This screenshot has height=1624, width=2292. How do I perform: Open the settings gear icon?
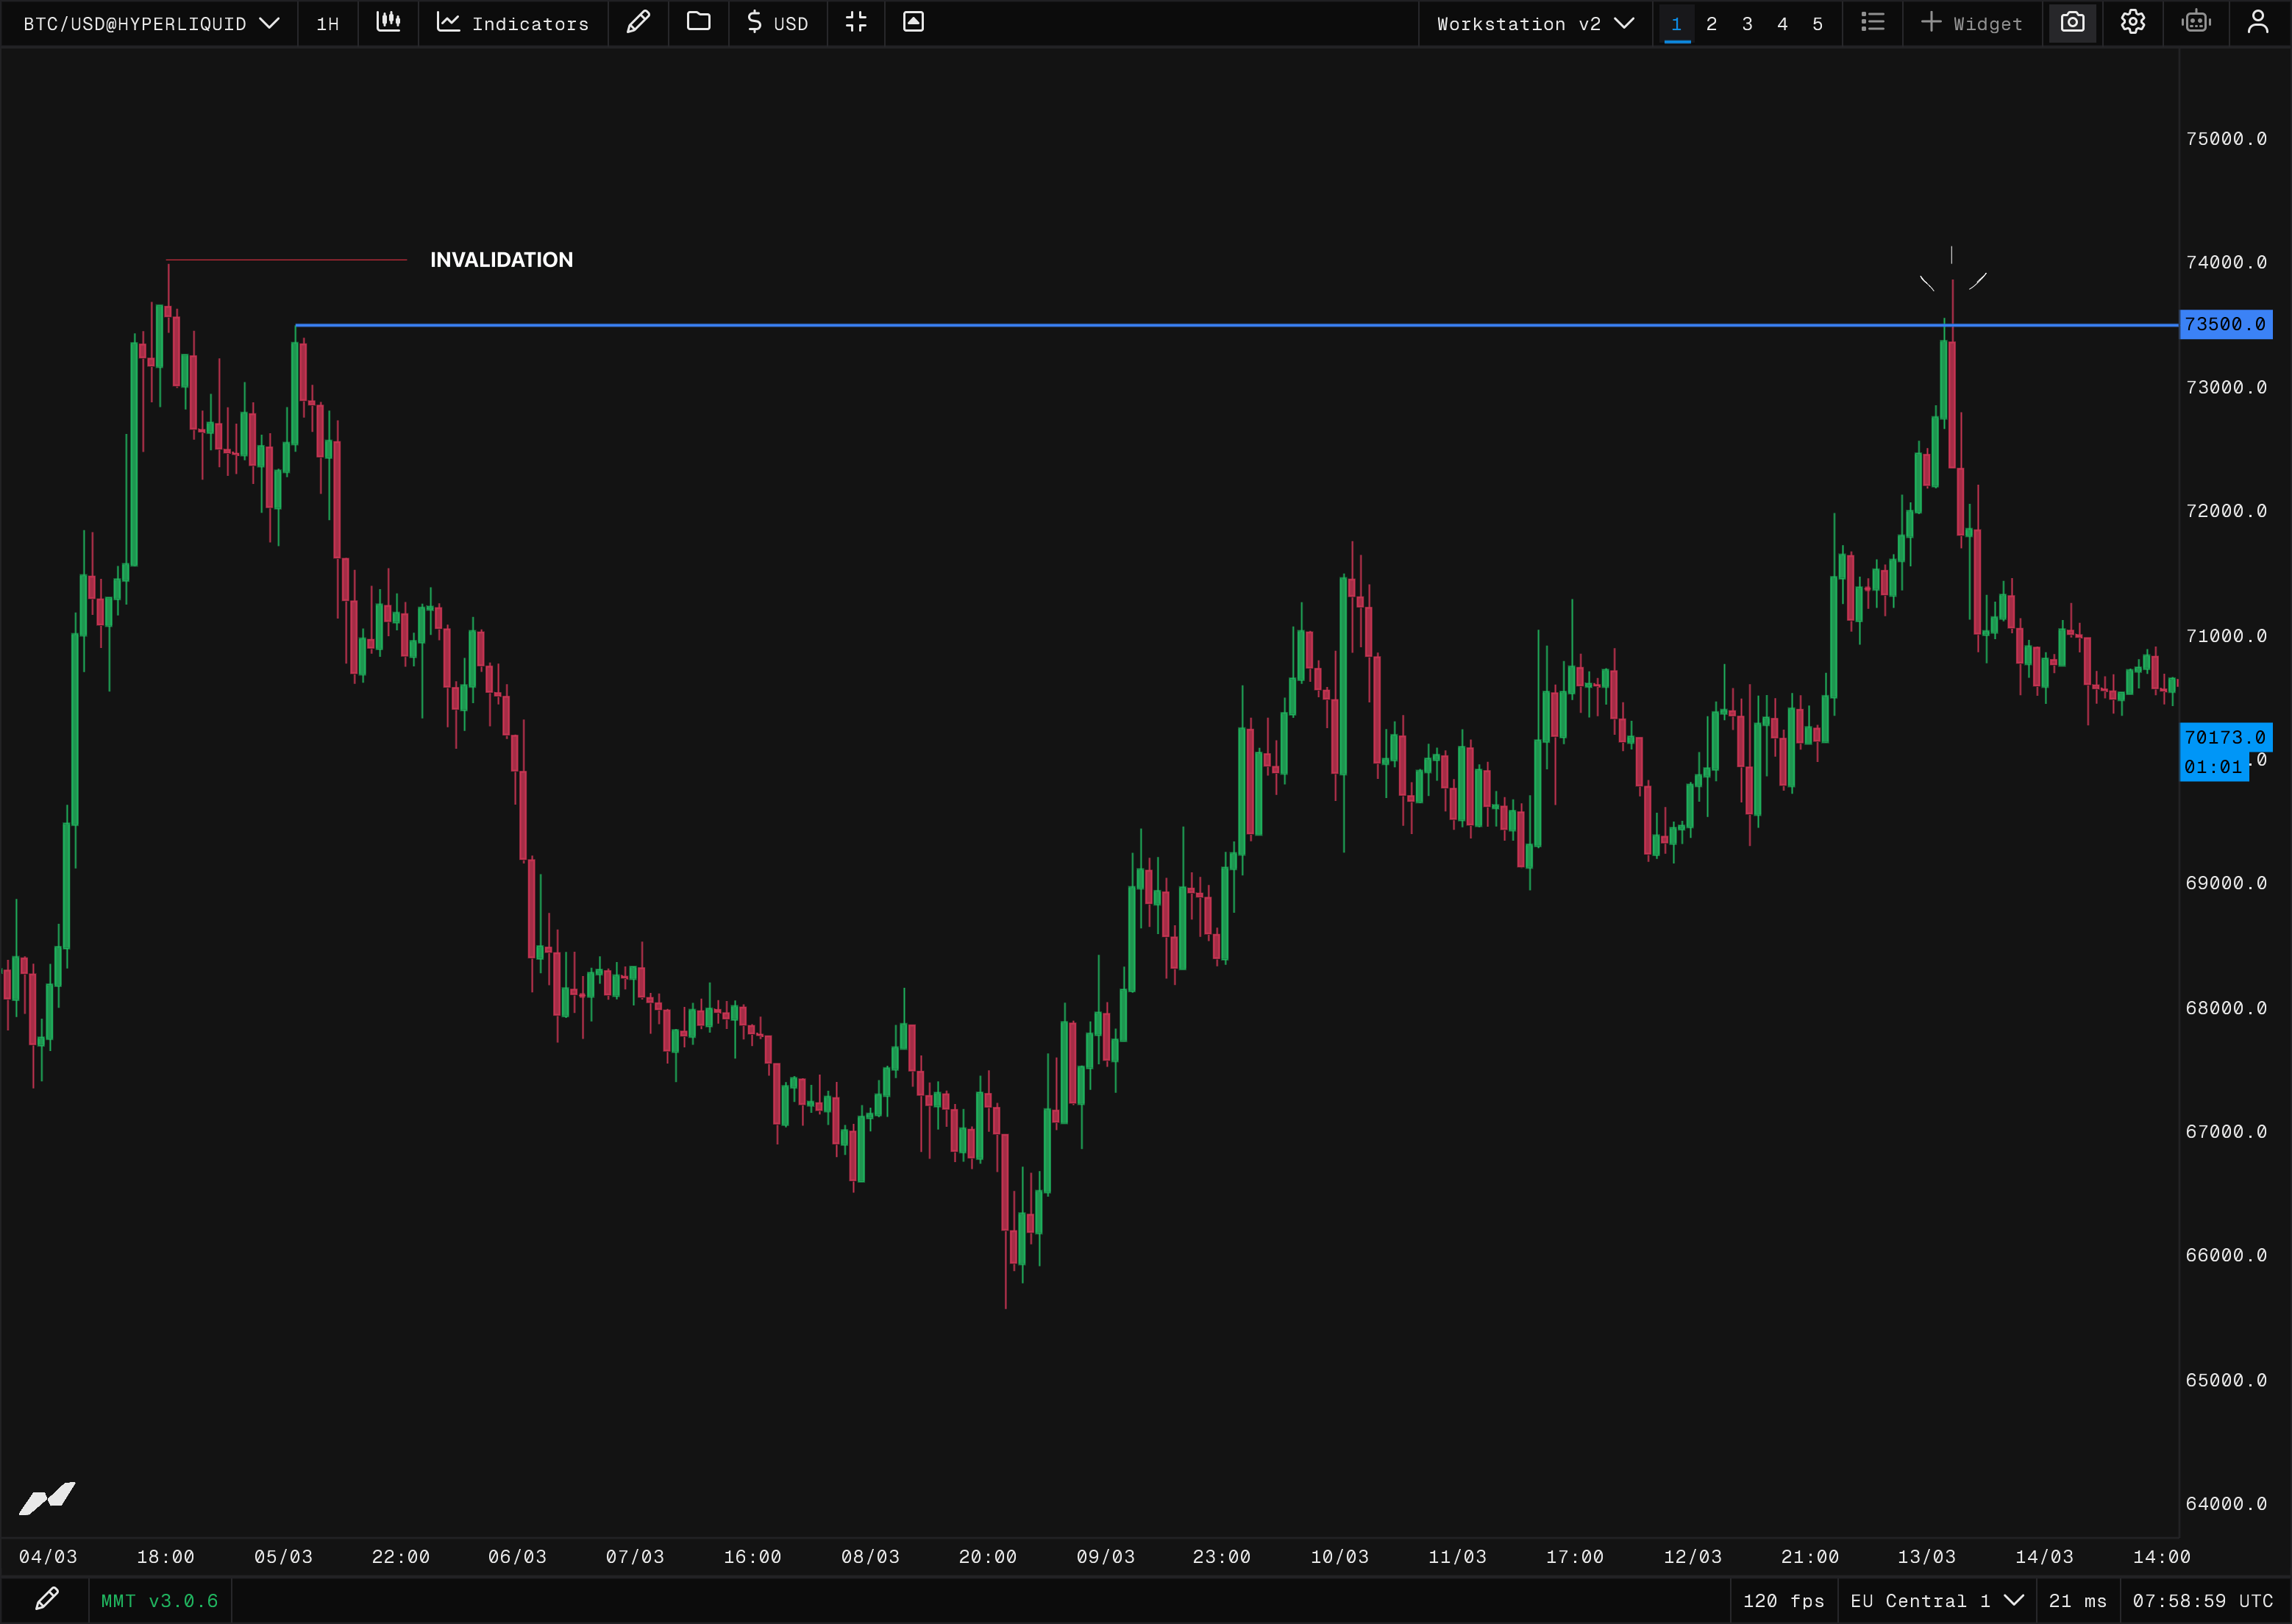pos(2132,22)
